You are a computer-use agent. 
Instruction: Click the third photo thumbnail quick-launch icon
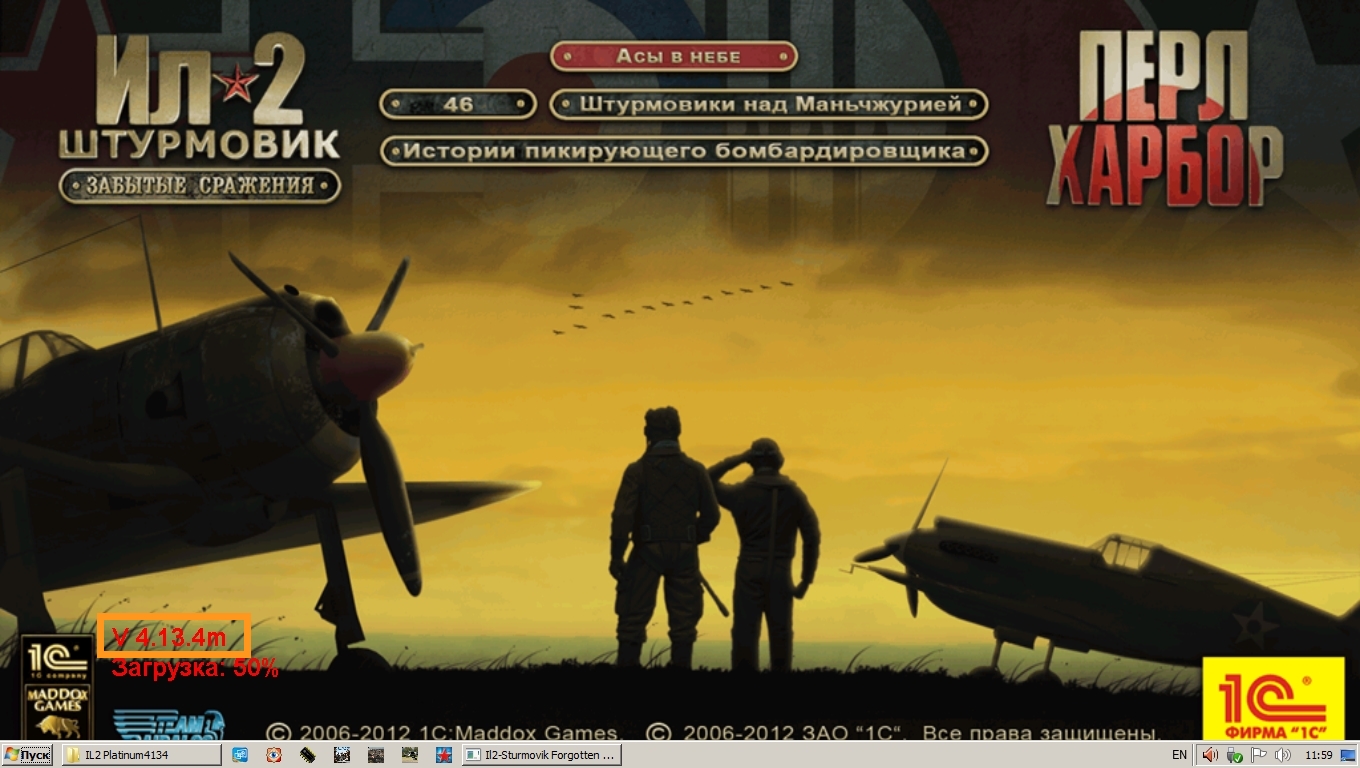[410, 754]
